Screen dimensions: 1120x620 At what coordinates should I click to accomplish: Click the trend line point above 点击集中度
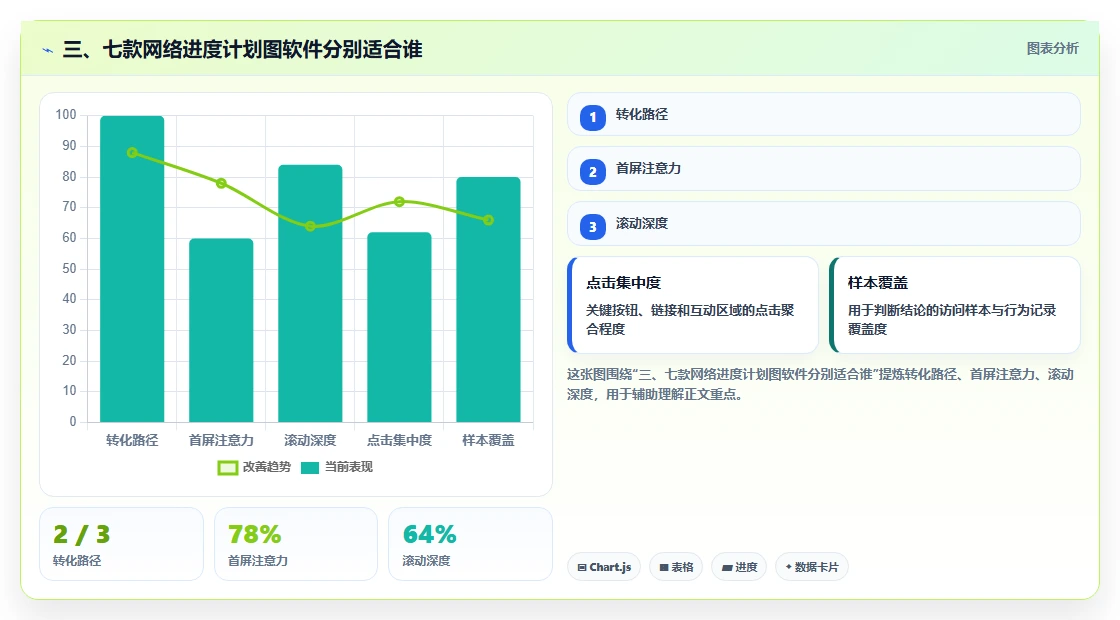pos(399,201)
